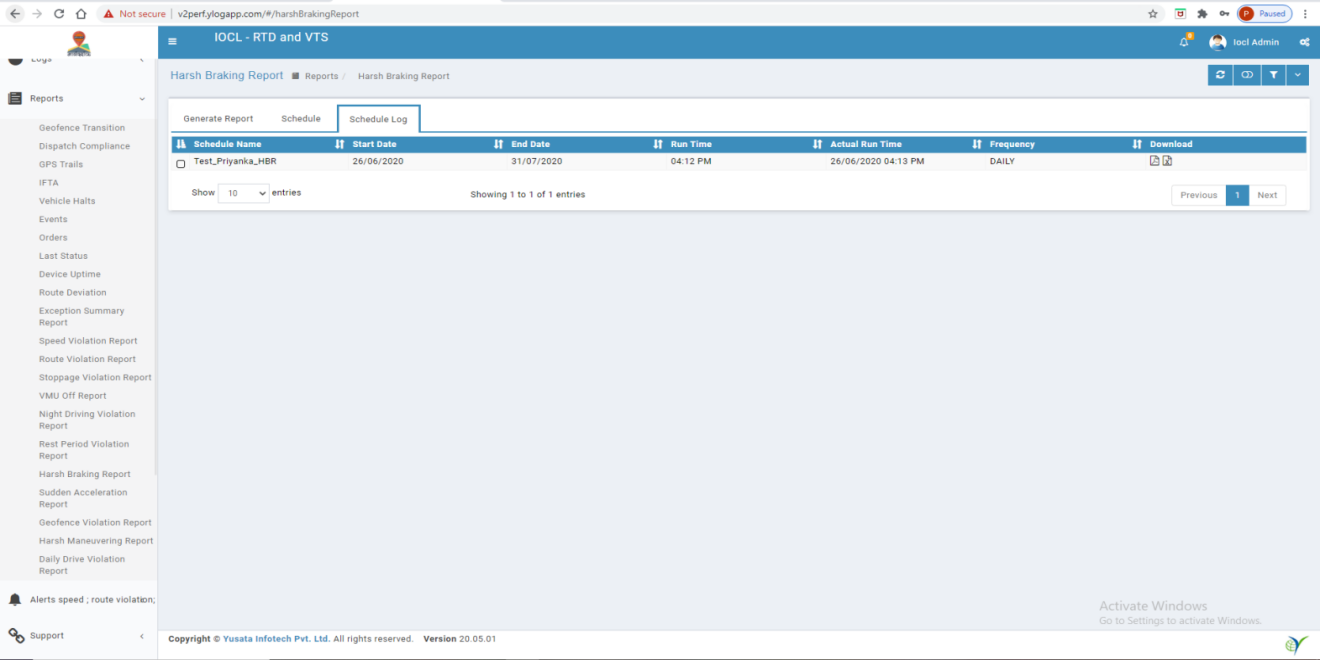1320x660 pixels.
Task: Click the Alerts bell sidebar icon
Action: click(x=15, y=599)
